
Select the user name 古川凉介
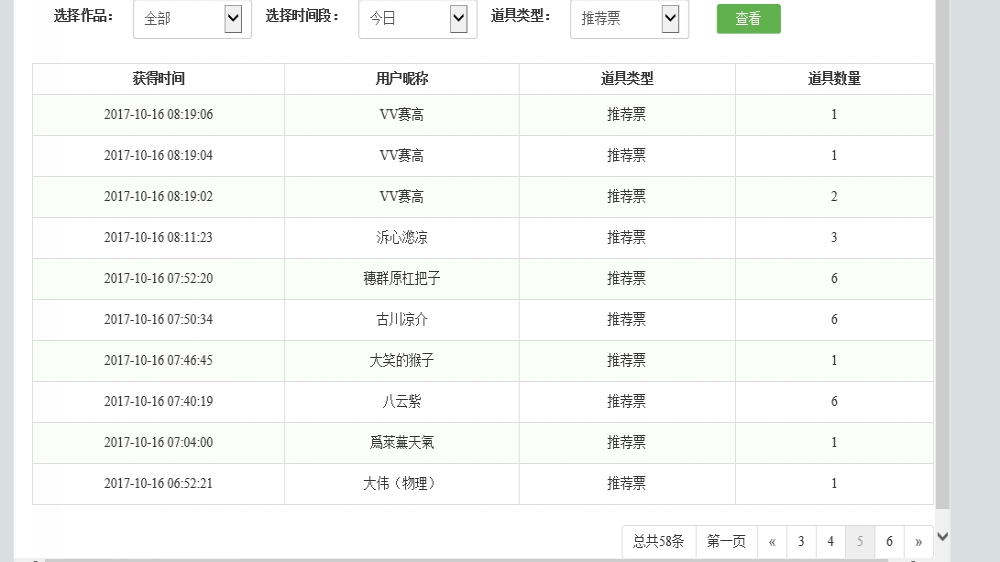pyautogui.click(x=402, y=320)
